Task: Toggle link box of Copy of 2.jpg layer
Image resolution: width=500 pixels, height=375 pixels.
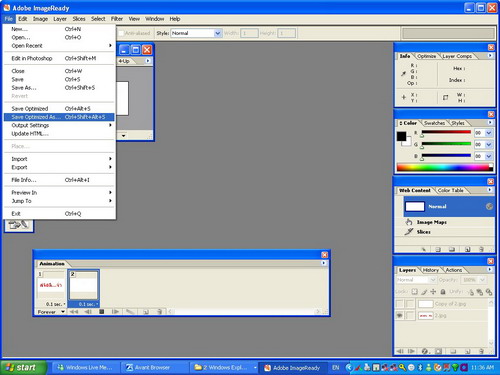Action: pos(410,304)
